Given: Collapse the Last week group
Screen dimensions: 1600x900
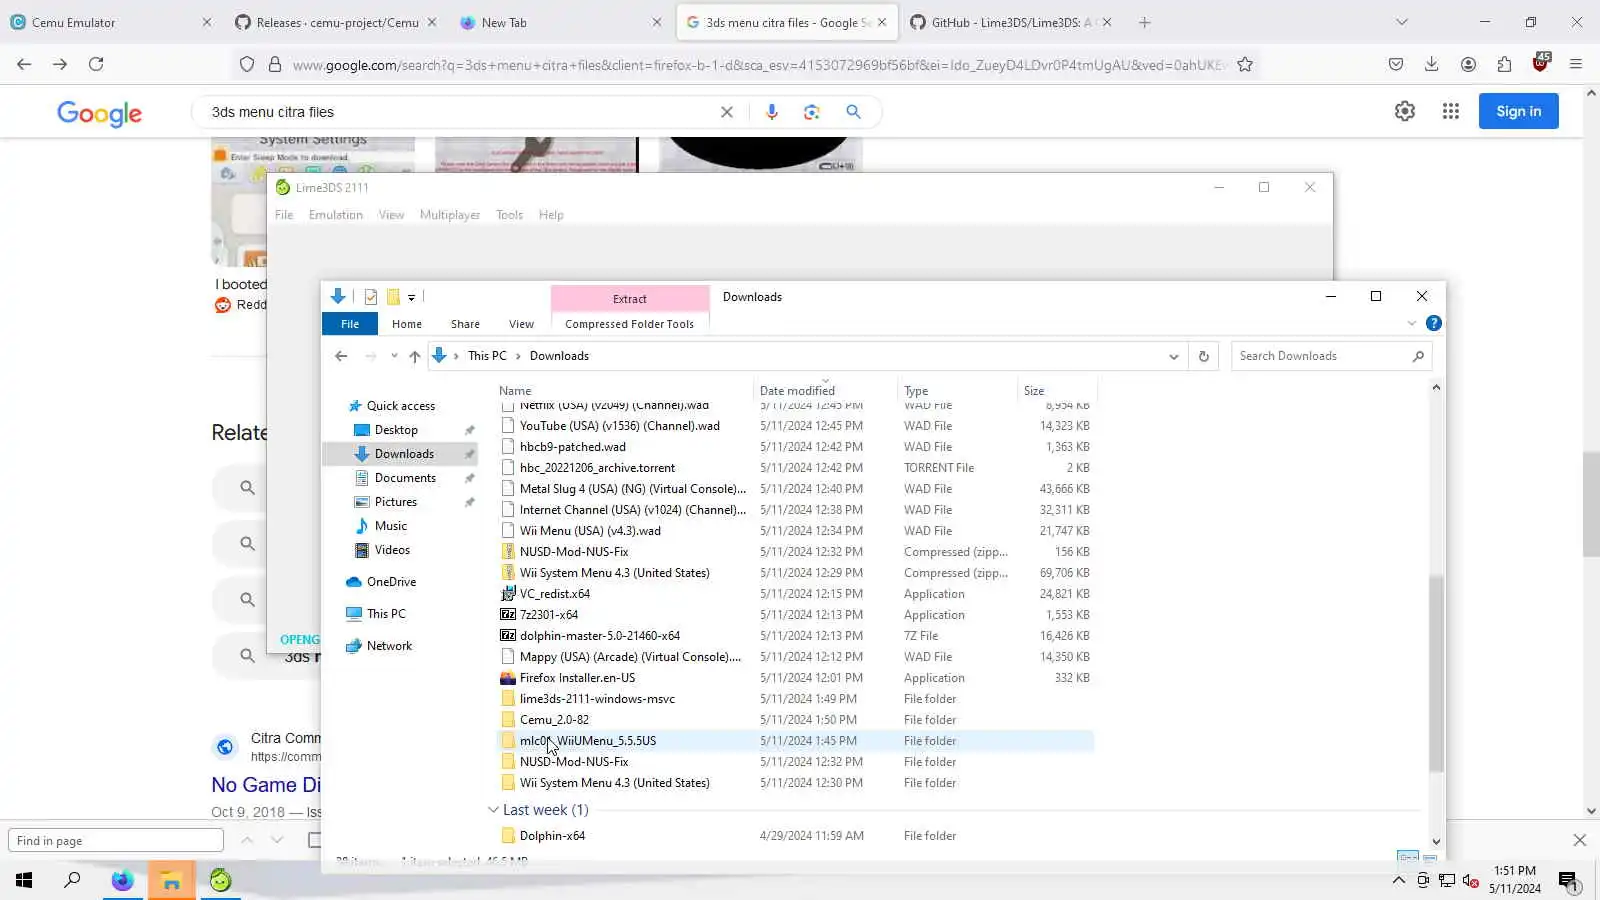Looking at the screenshot, I should click(493, 810).
